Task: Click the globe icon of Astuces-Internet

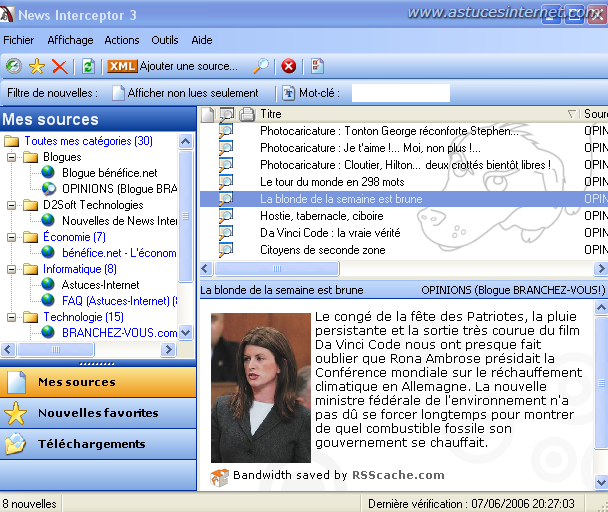Action: 48,284
